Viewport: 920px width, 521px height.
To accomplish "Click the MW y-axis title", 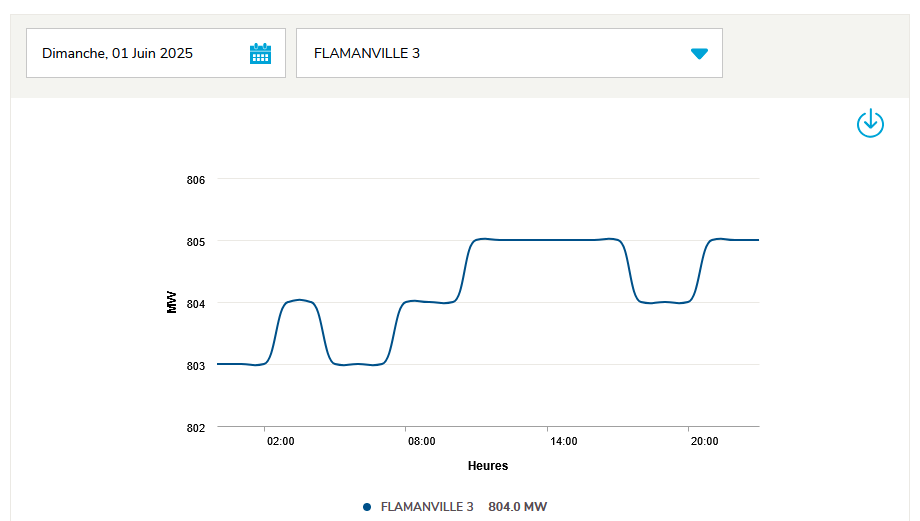I will 171,303.
